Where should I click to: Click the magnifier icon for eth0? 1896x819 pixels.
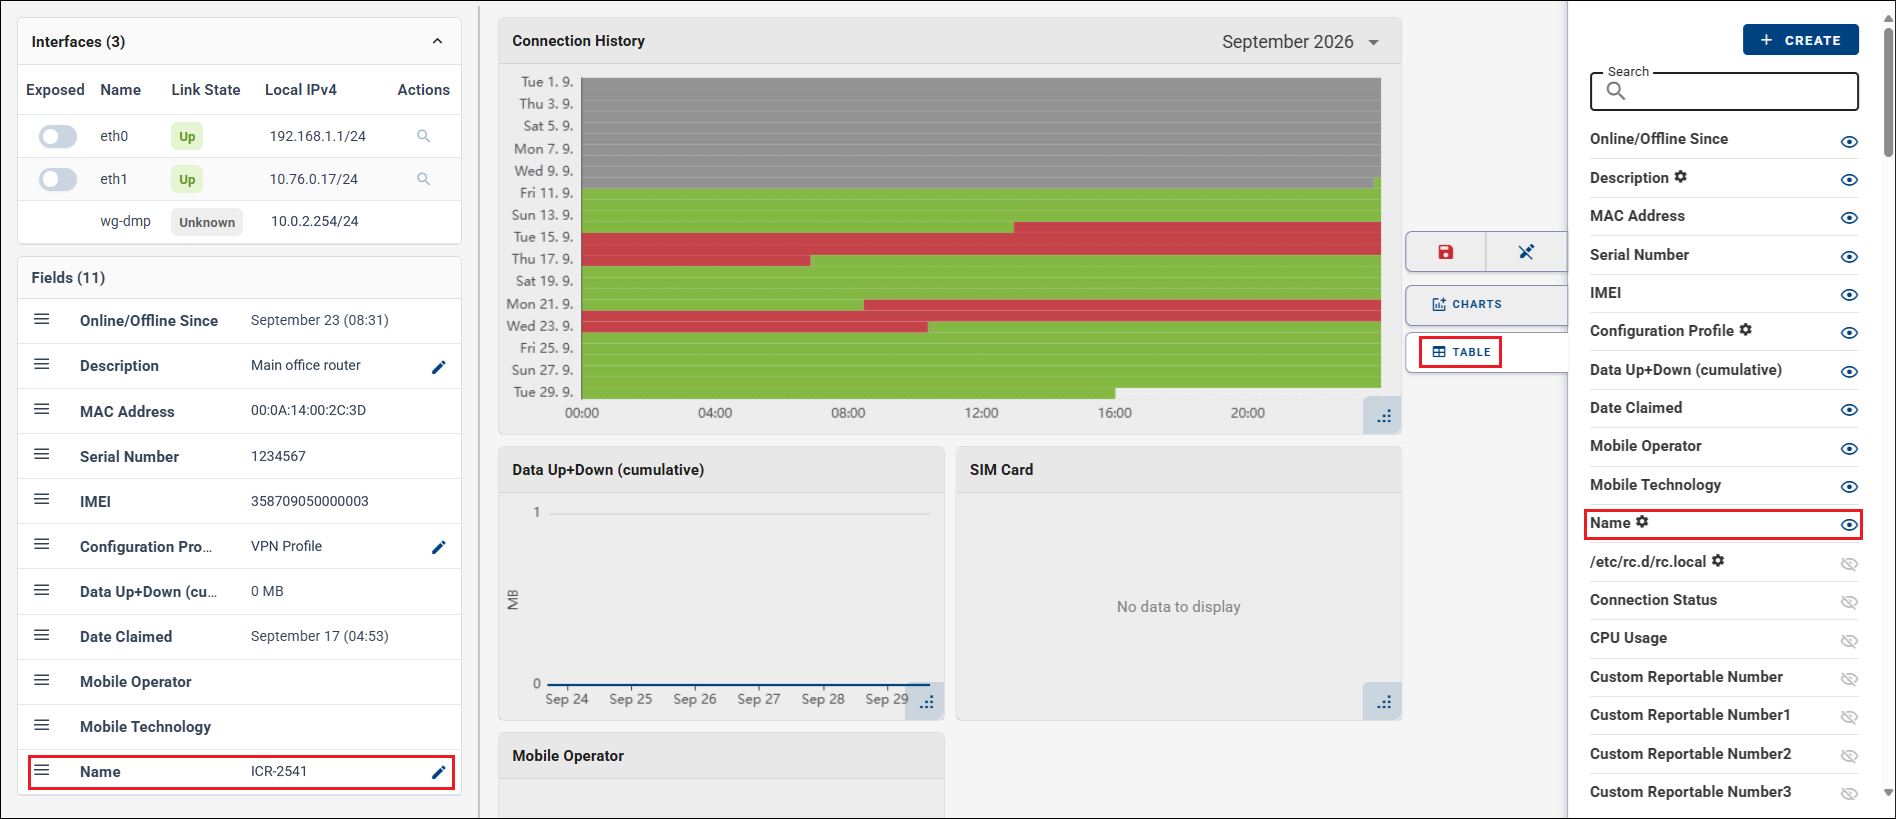click(423, 136)
